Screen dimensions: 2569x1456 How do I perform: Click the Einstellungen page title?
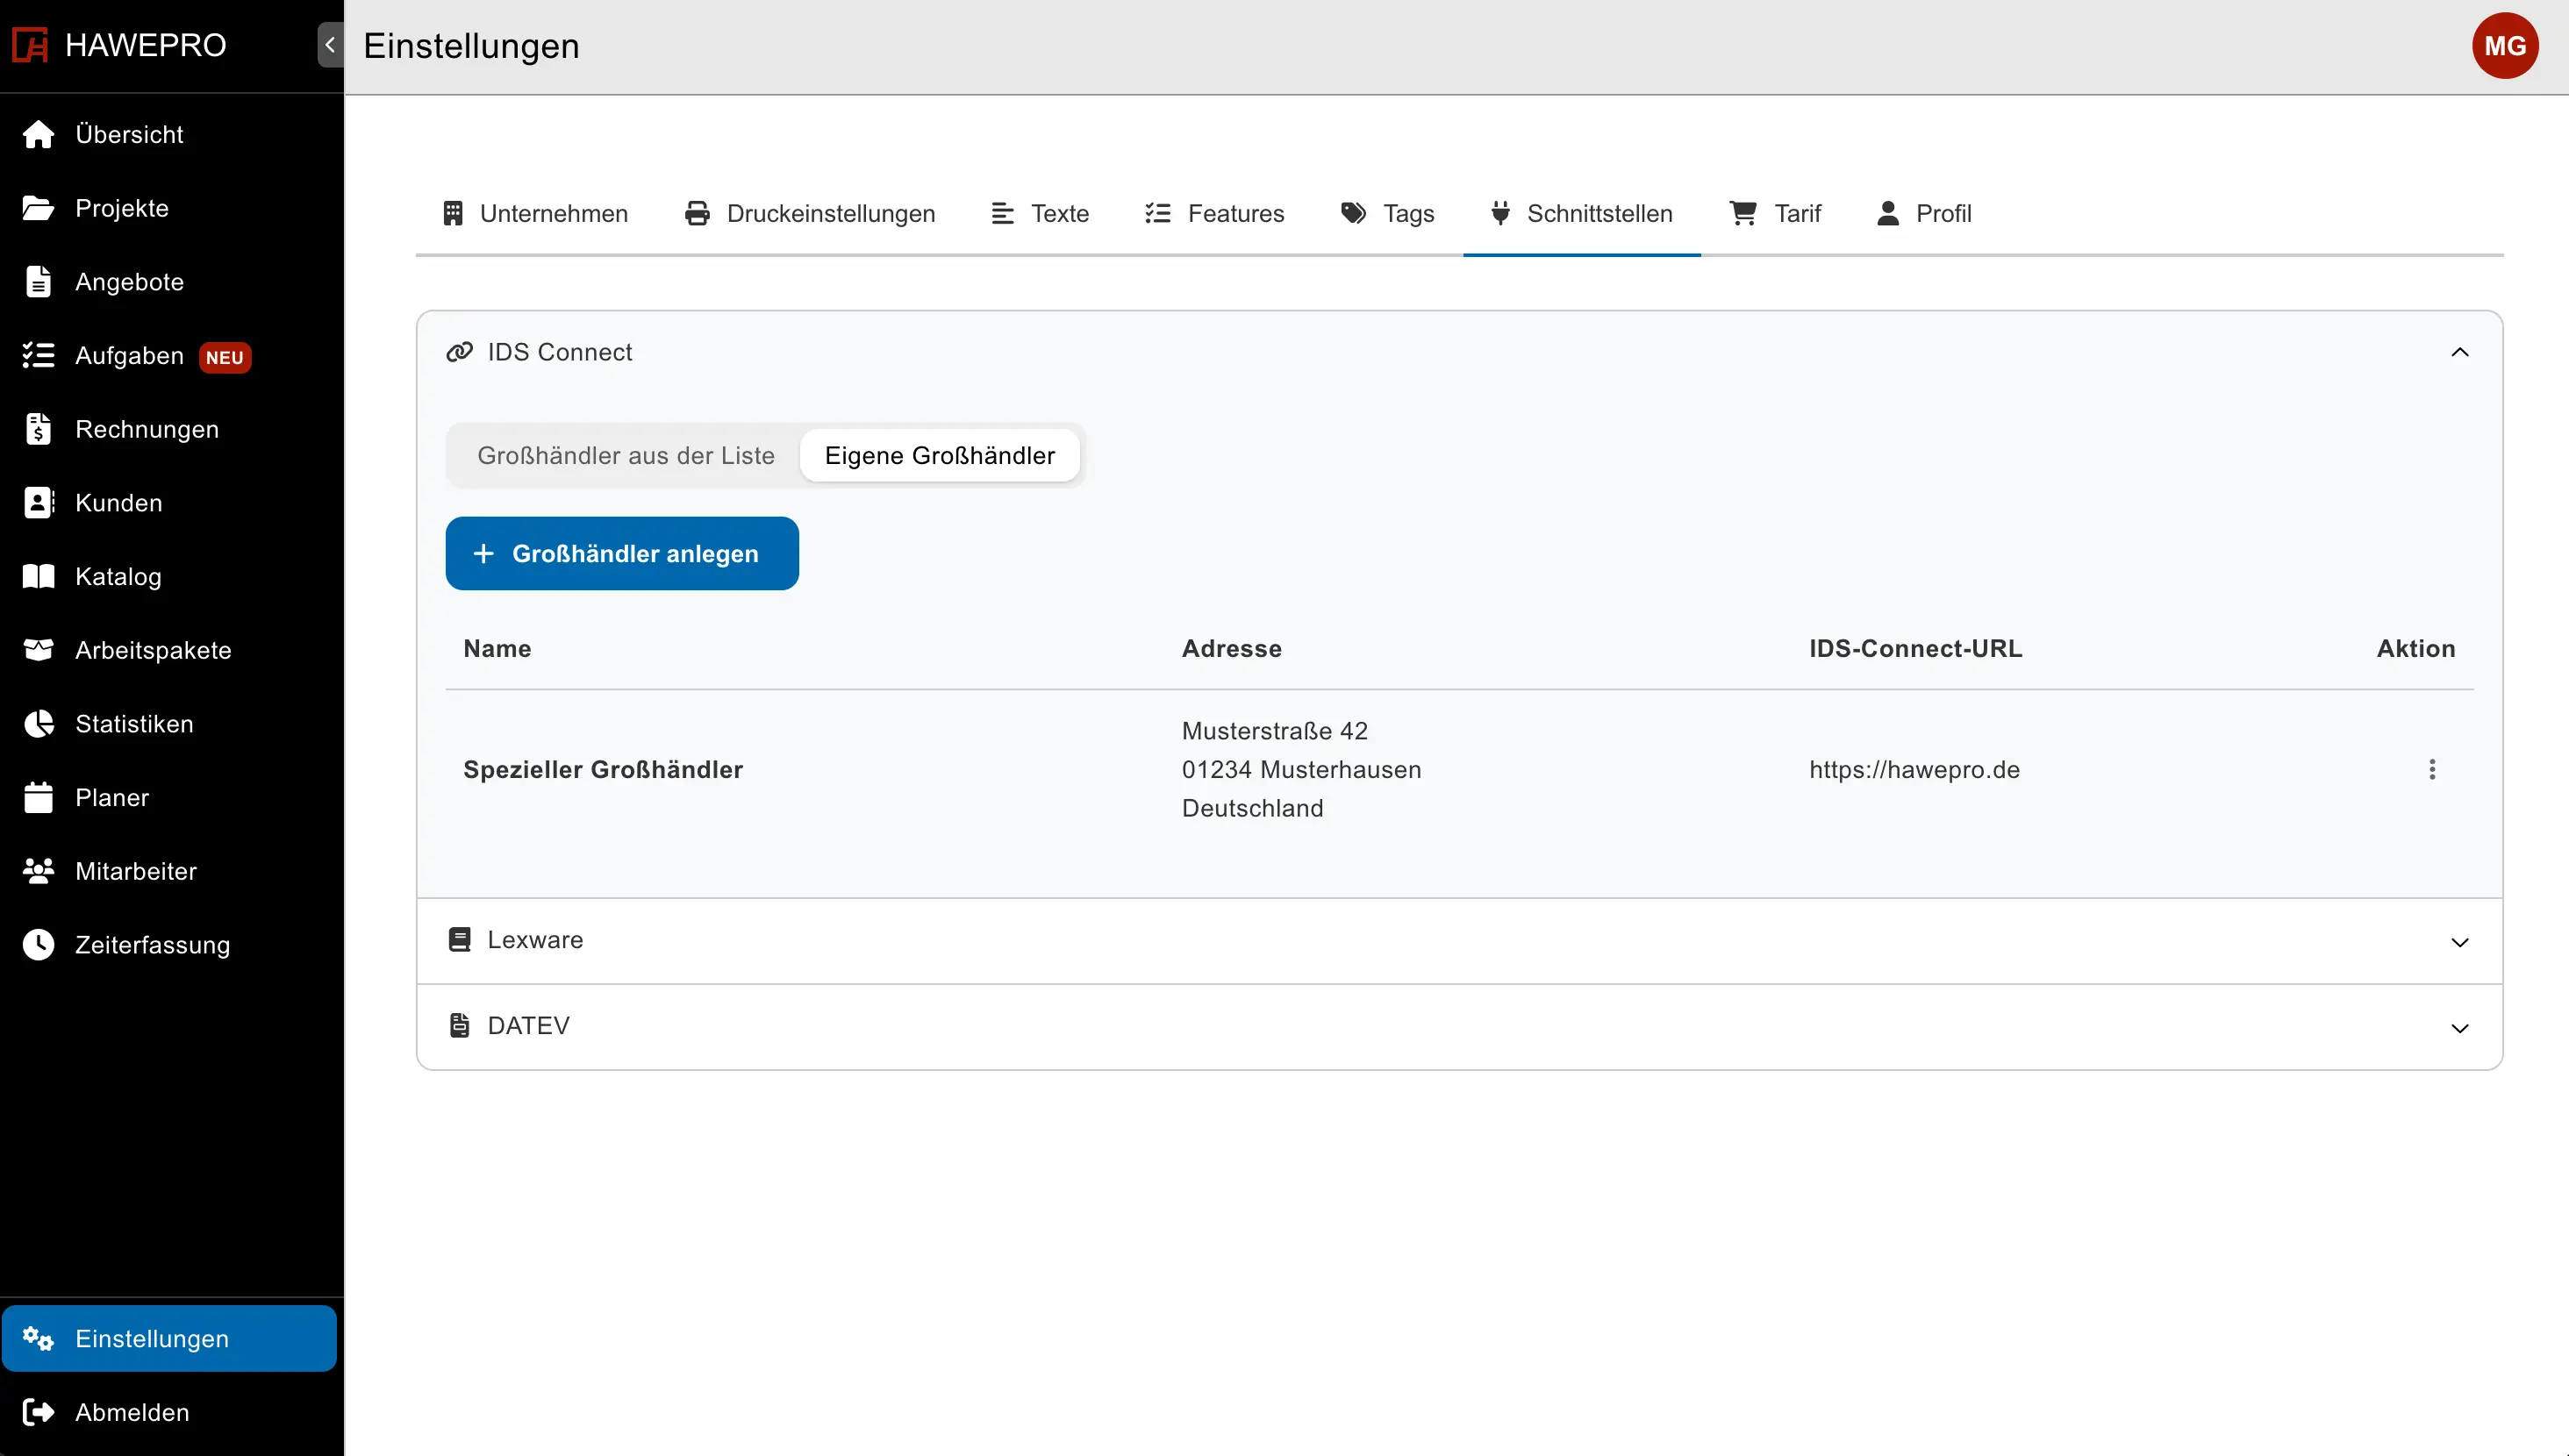click(x=471, y=46)
